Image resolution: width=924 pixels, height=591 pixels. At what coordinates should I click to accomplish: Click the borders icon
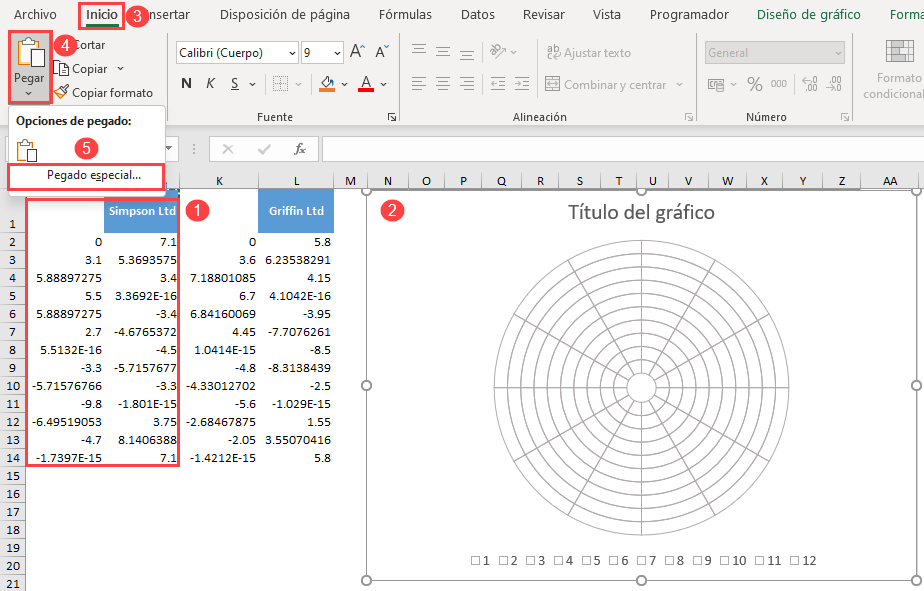280,84
